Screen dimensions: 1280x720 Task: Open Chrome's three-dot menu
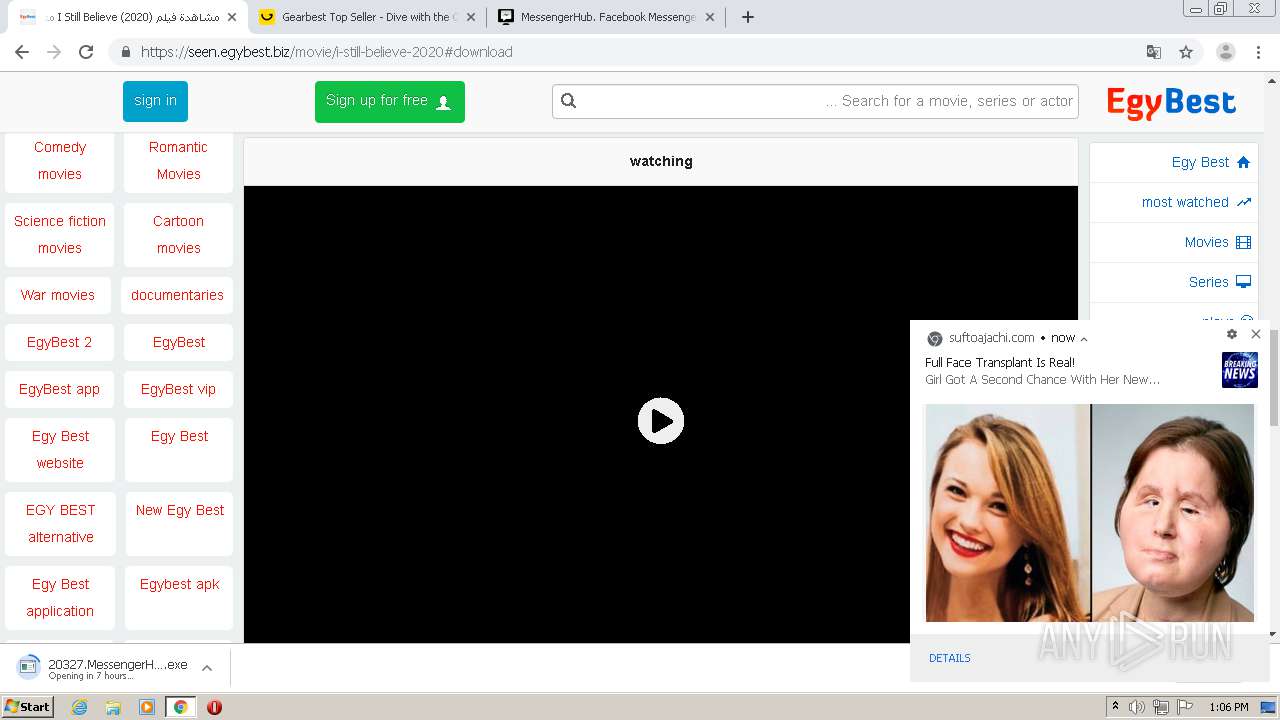tap(1259, 52)
